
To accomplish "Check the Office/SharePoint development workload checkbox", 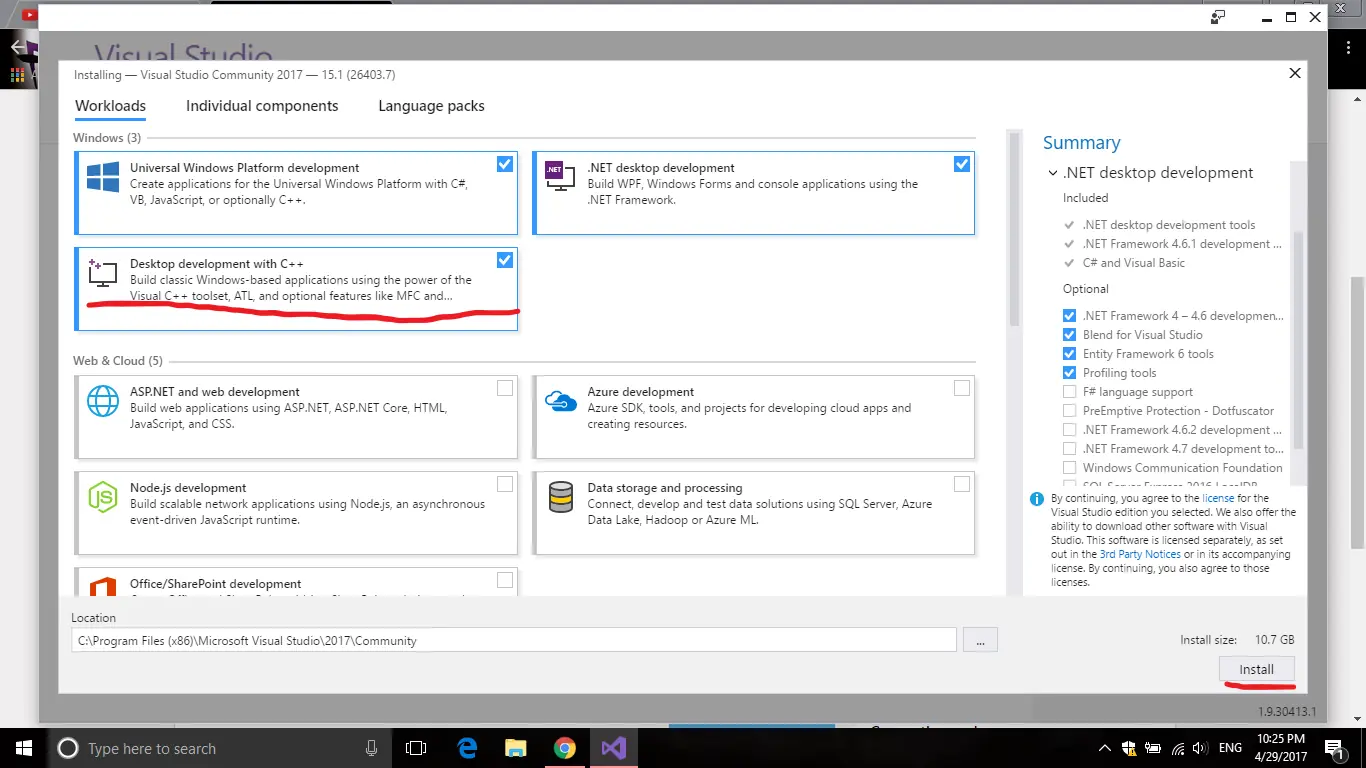I will tap(505, 580).
